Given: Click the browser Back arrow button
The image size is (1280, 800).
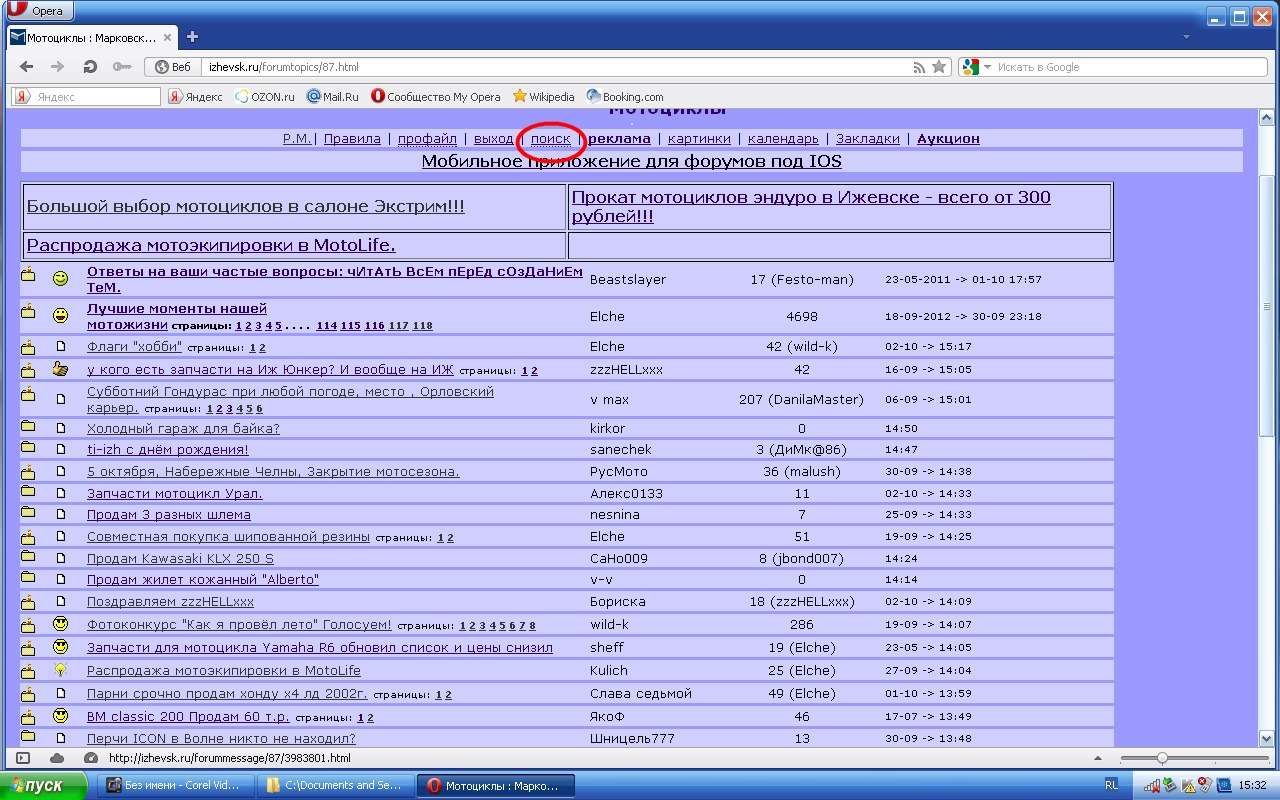Looking at the screenshot, I should pos(27,67).
